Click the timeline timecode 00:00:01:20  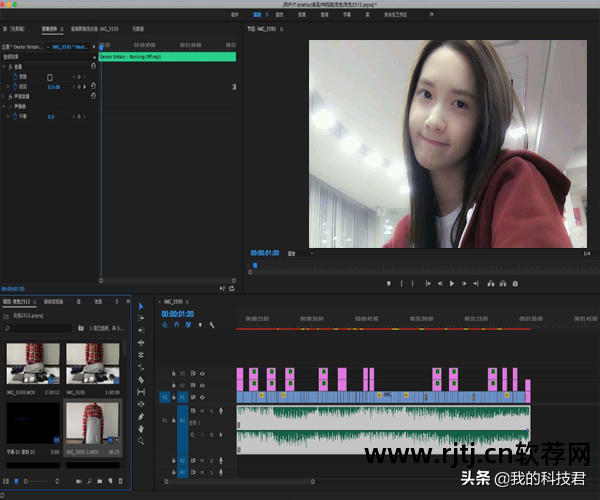pyautogui.click(x=177, y=314)
